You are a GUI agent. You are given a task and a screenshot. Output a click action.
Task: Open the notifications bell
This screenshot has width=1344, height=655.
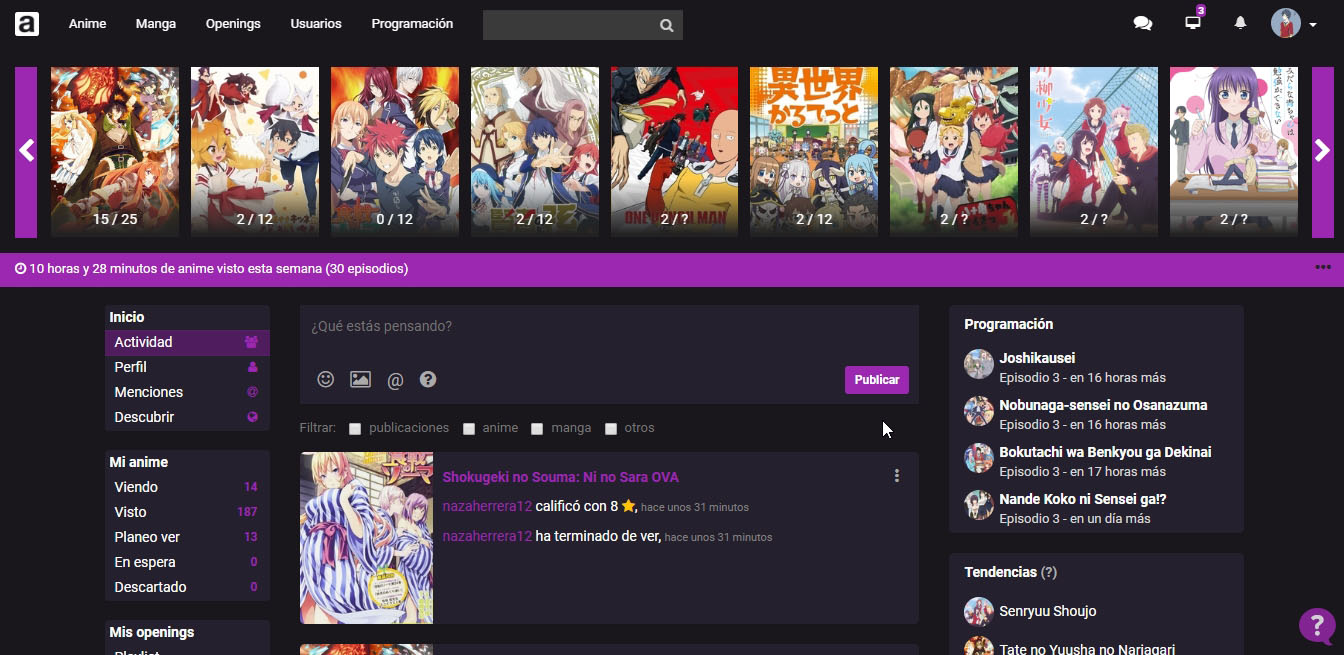click(1240, 23)
